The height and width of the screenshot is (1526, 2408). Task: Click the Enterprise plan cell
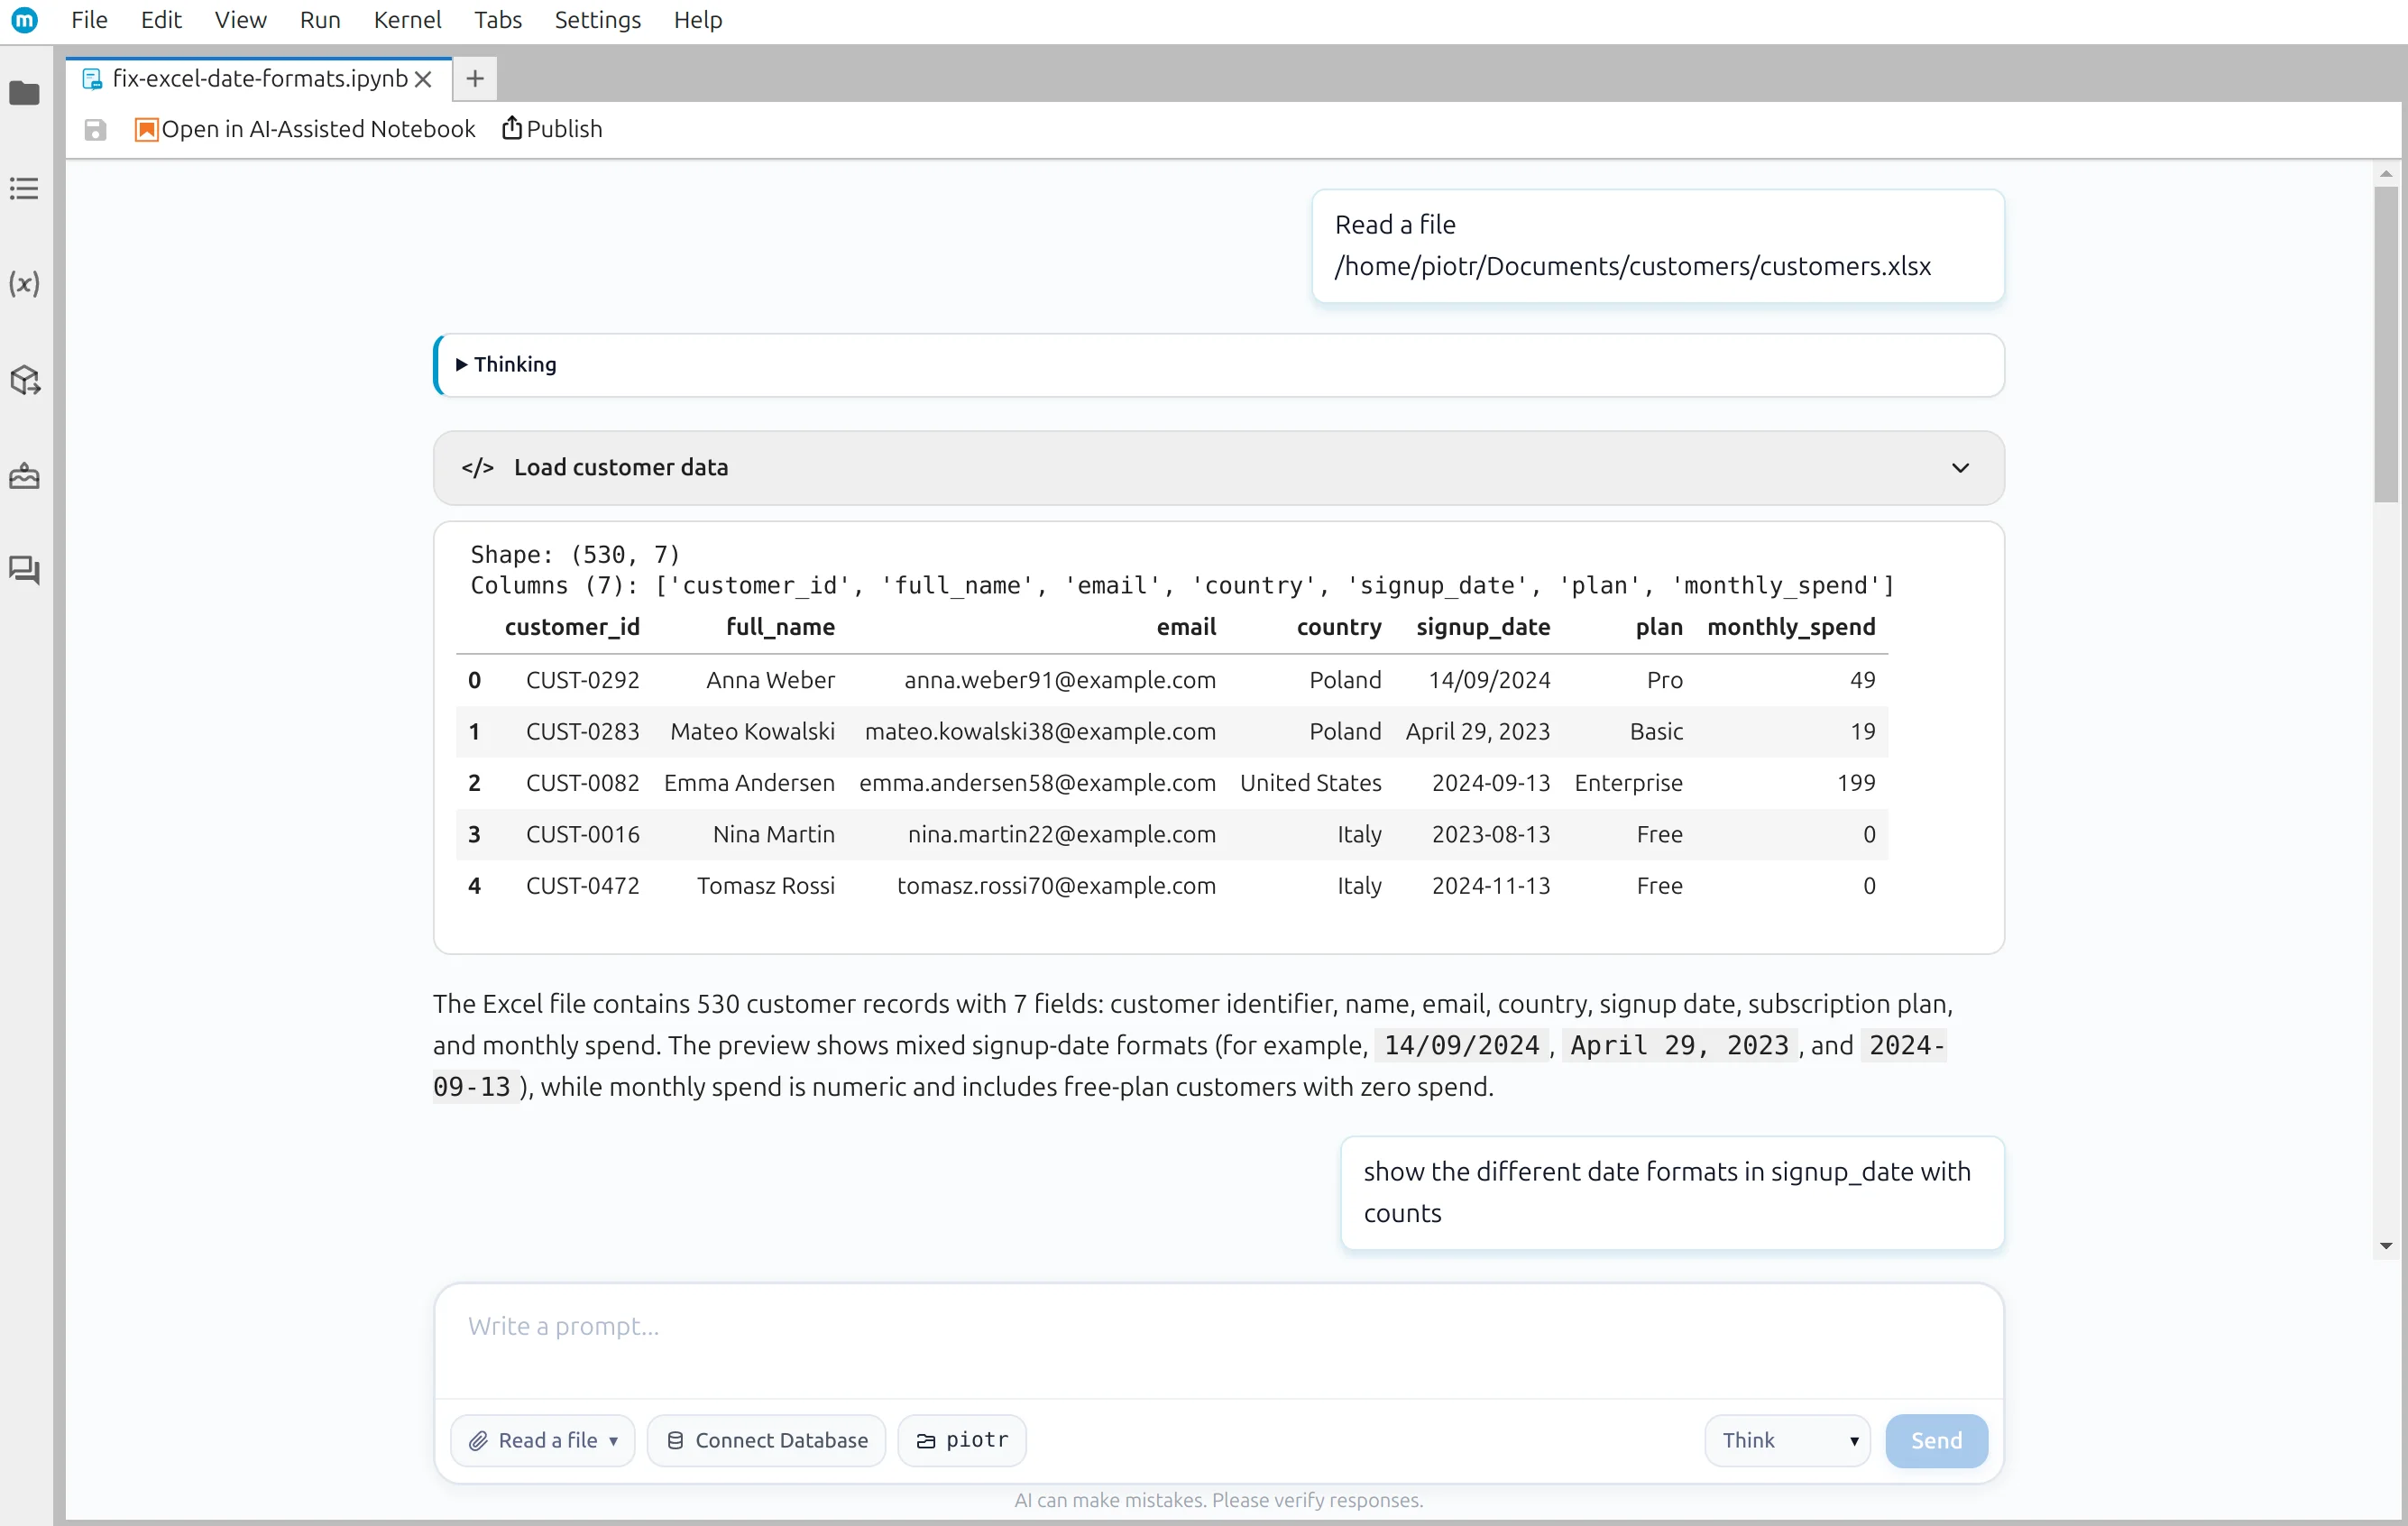(x=1628, y=783)
